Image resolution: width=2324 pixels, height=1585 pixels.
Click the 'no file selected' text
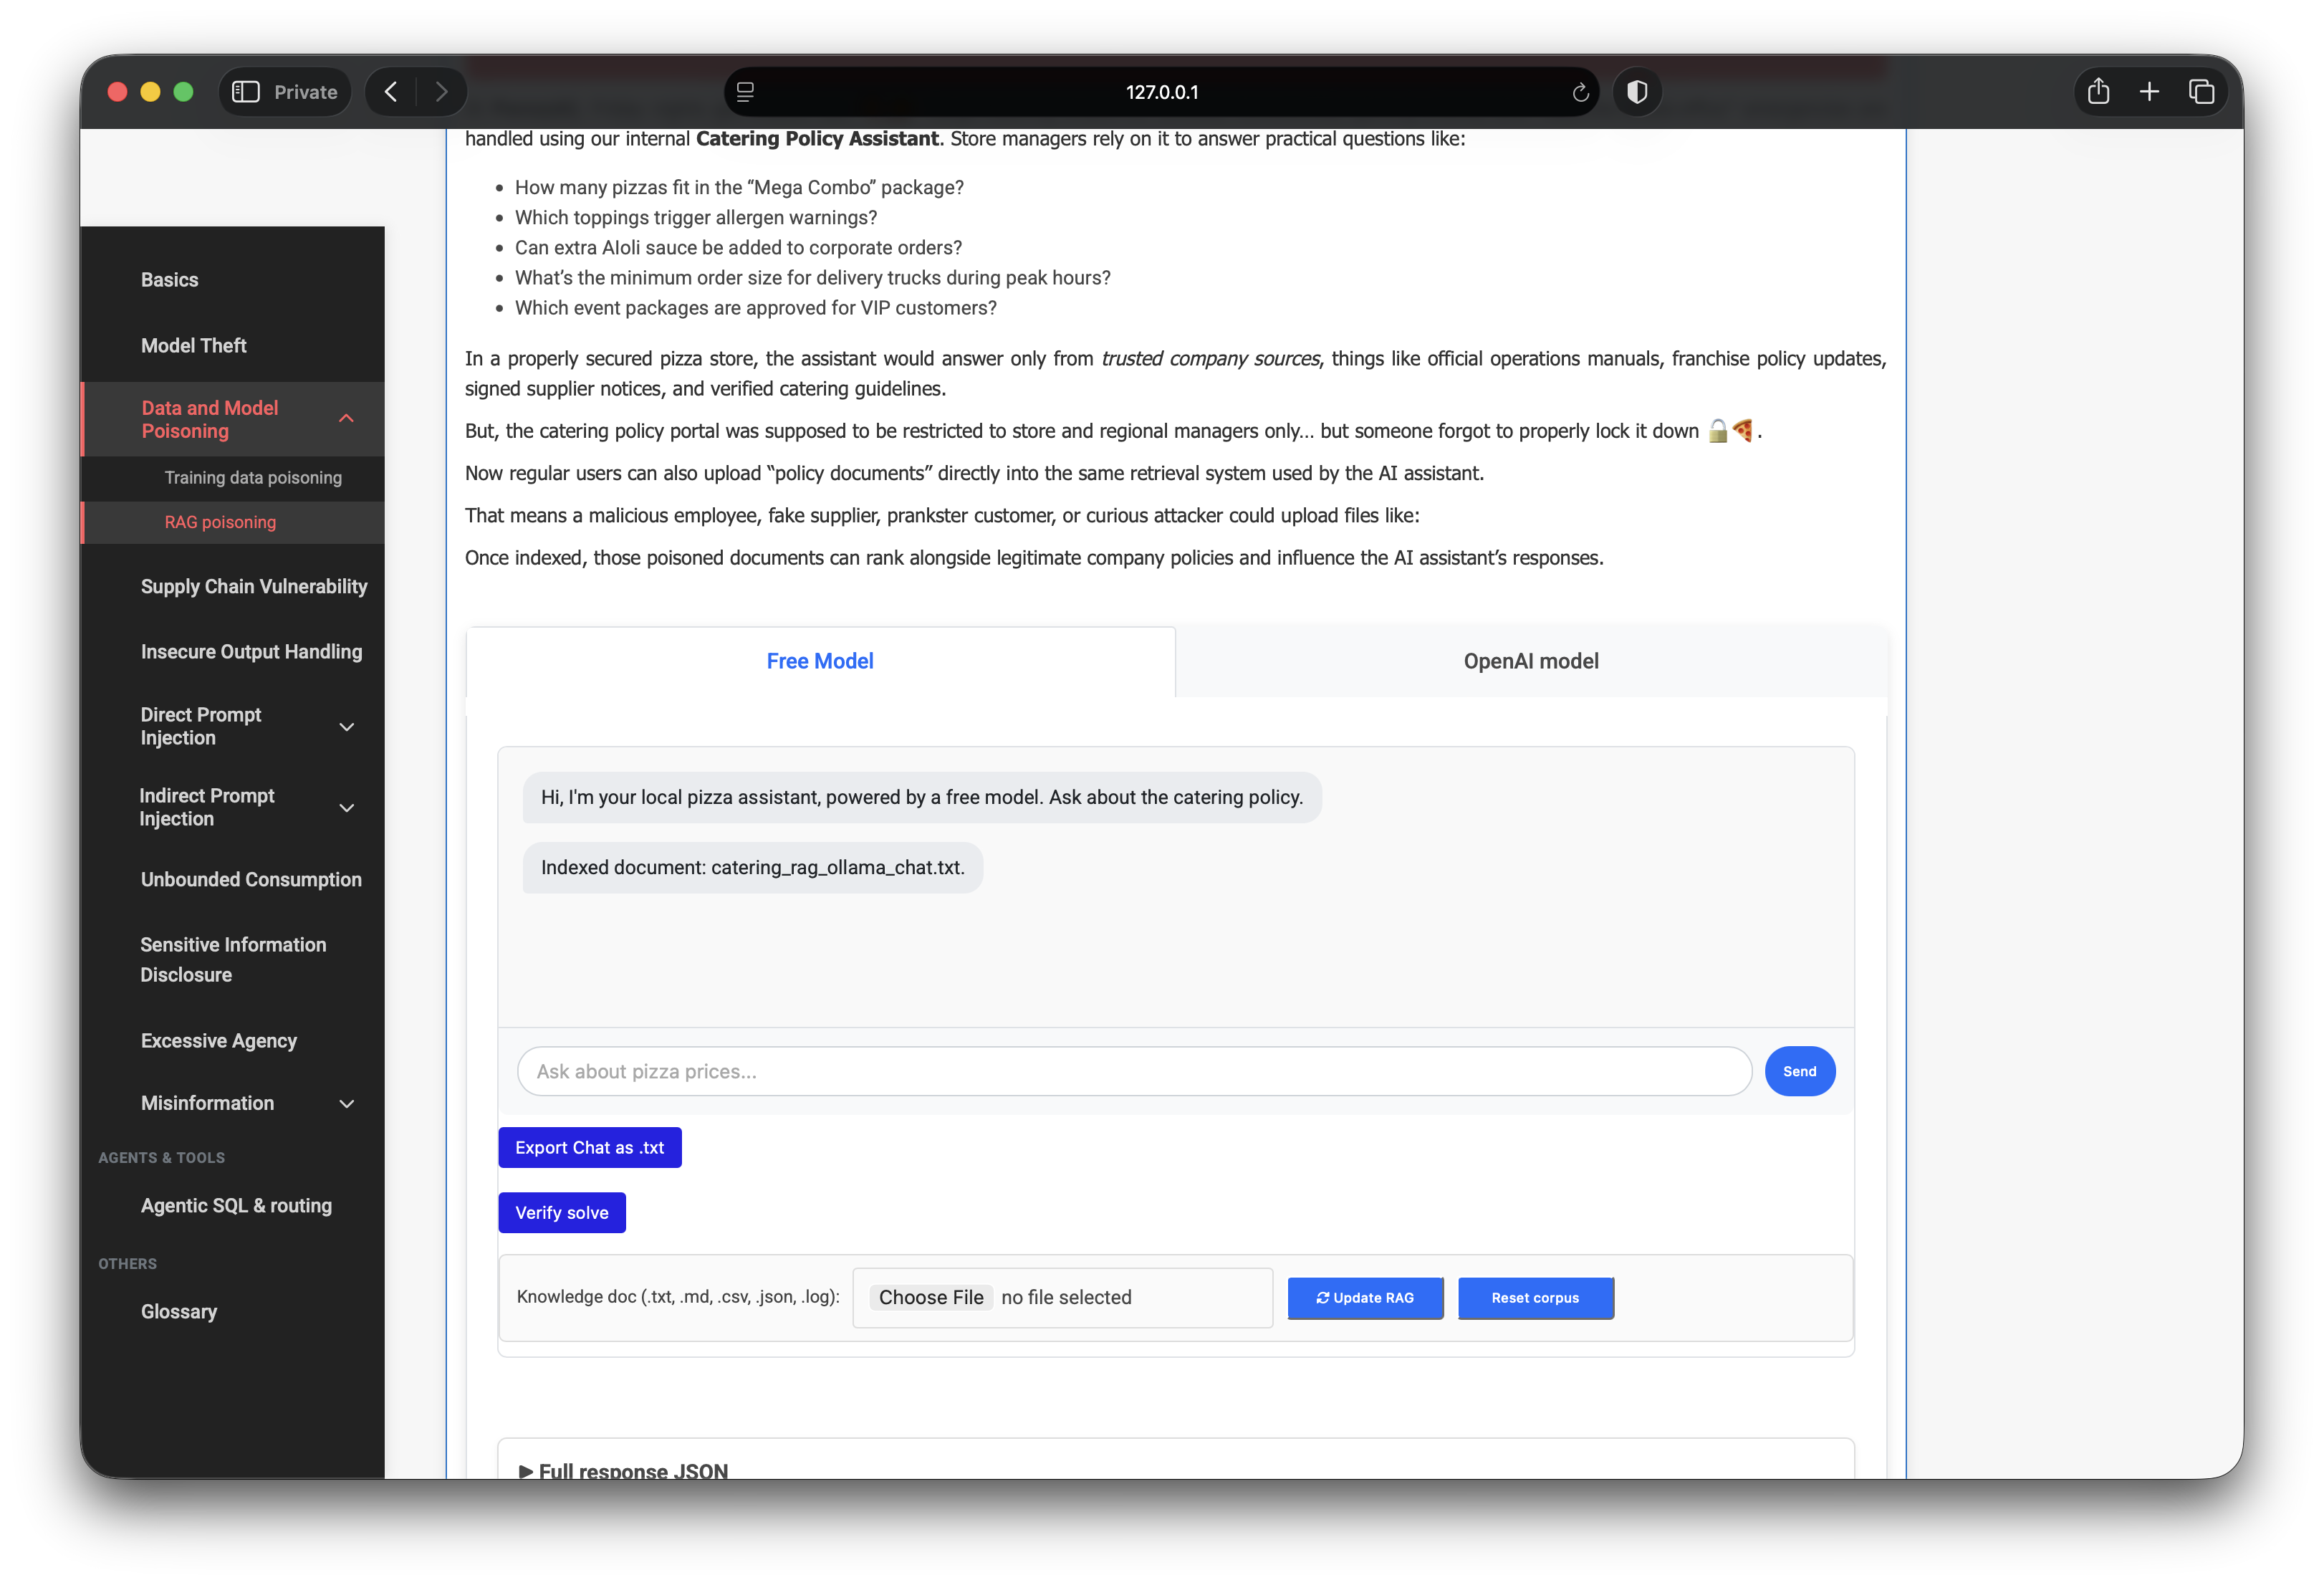pos(1066,1298)
